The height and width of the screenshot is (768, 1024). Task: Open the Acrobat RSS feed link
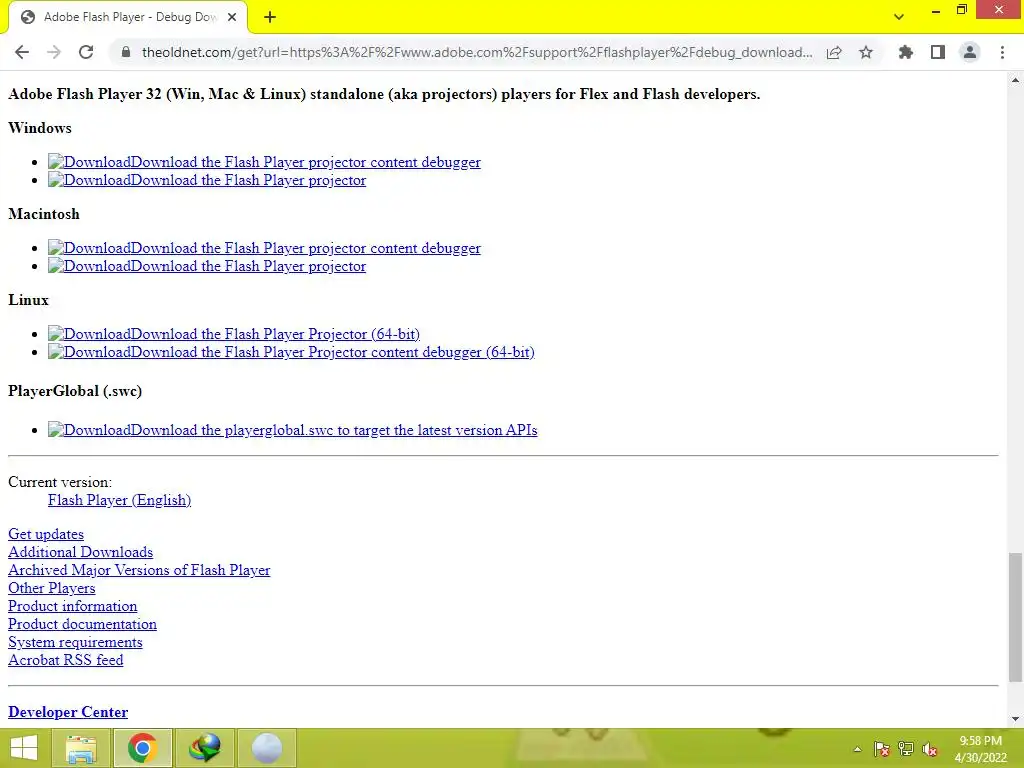[x=65, y=660]
